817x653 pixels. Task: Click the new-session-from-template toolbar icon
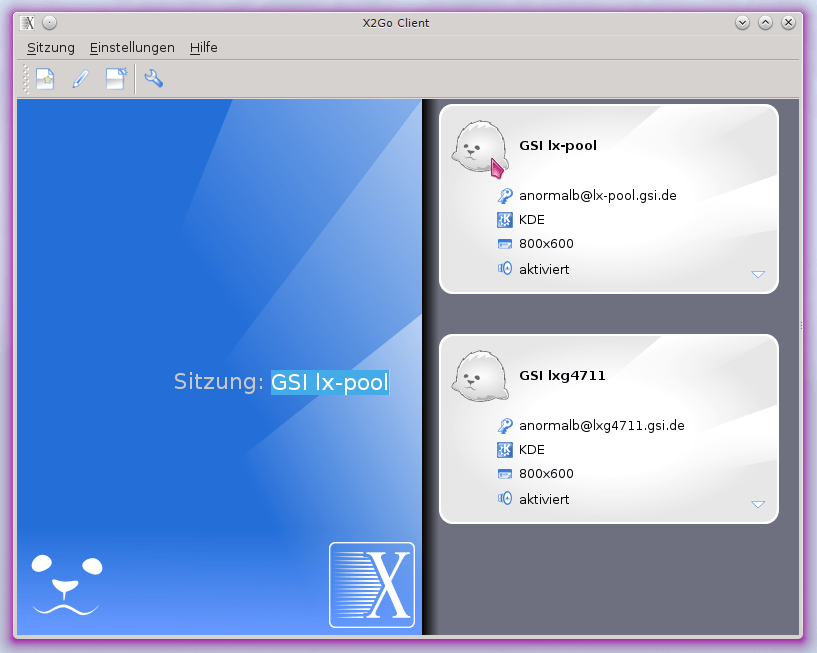coord(116,78)
